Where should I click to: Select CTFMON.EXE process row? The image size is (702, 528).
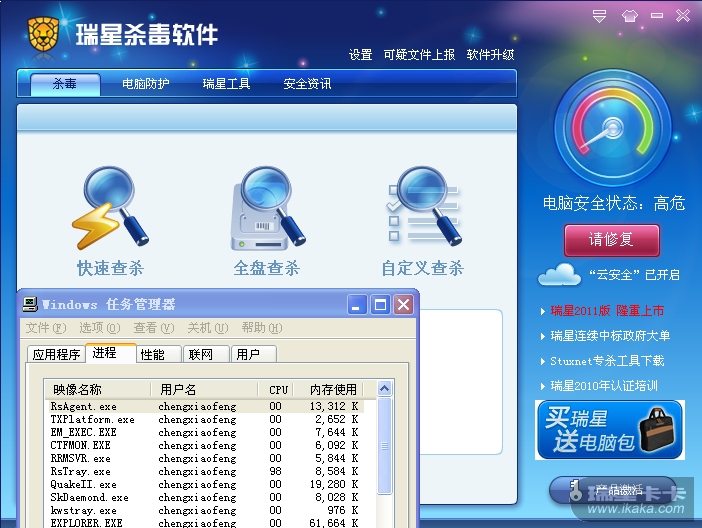tap(206, 445)
